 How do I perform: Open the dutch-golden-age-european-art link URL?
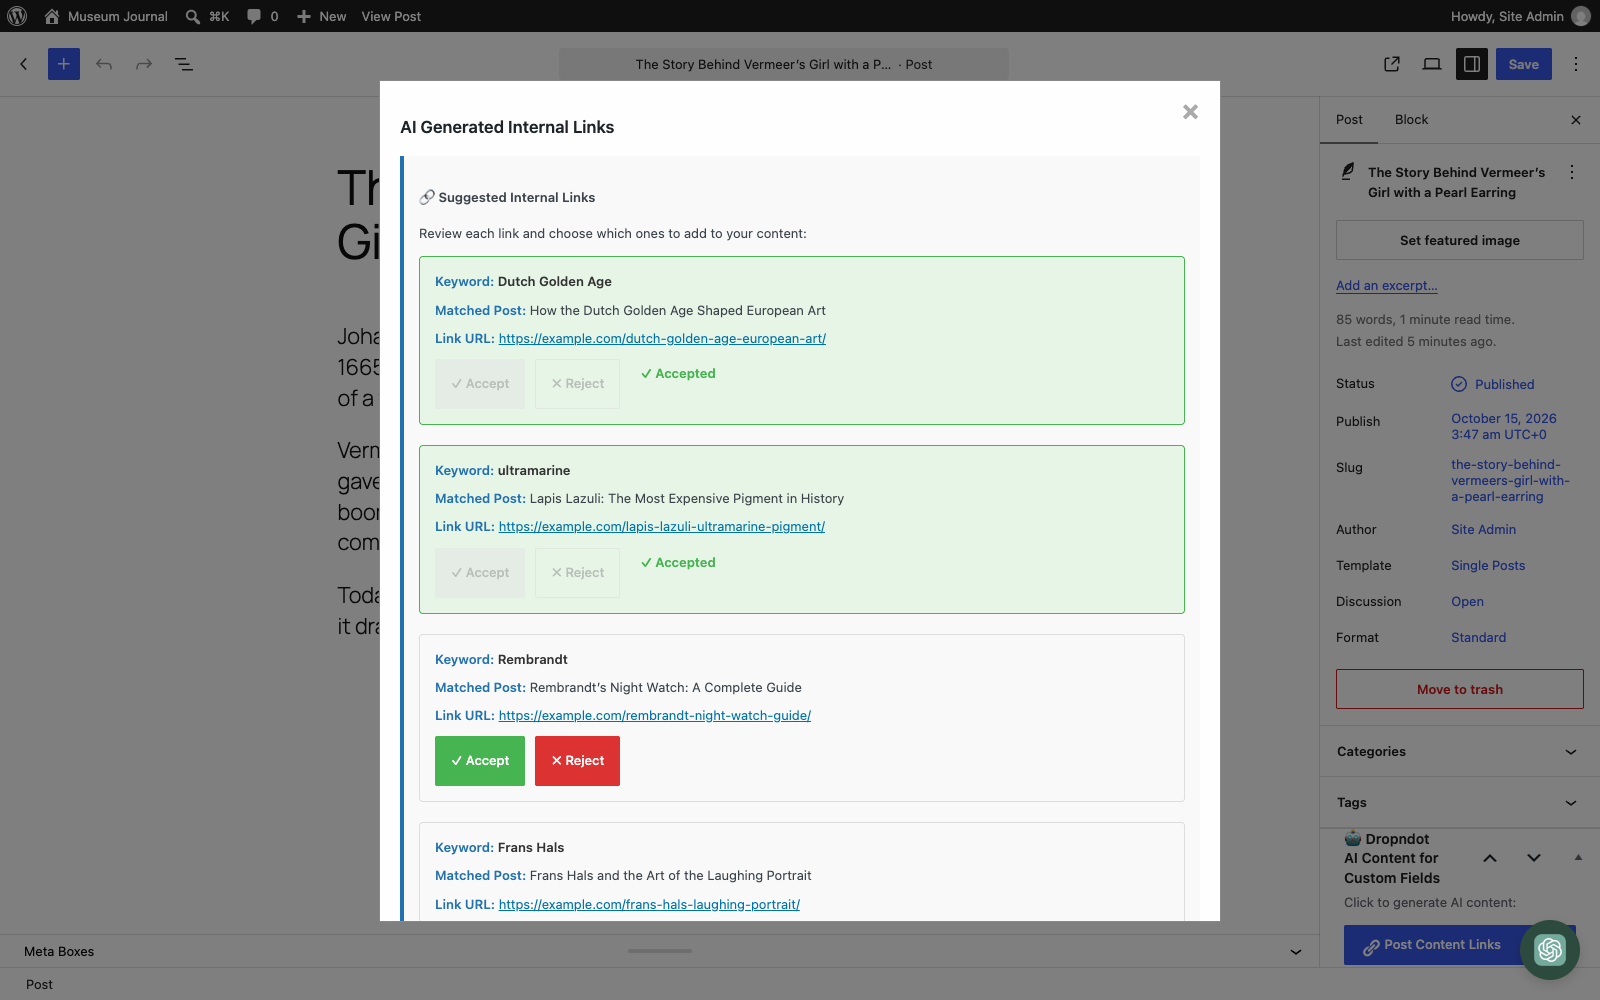(x=662, y=339)
